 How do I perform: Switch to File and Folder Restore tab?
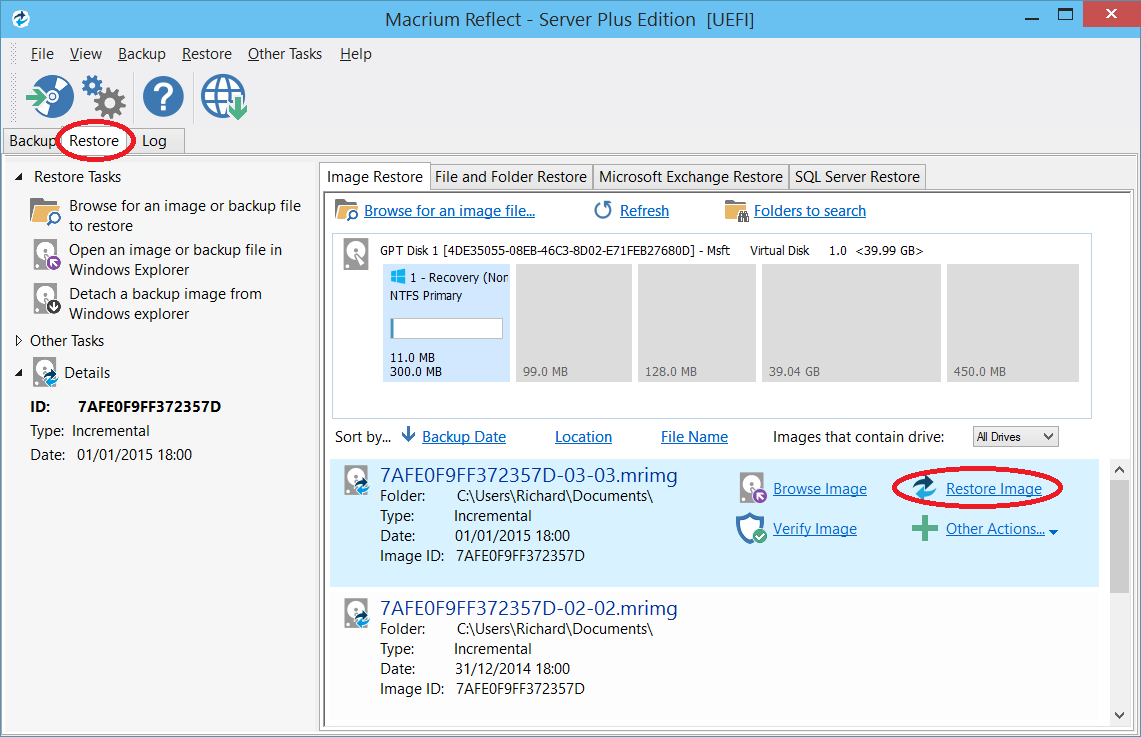511,177
